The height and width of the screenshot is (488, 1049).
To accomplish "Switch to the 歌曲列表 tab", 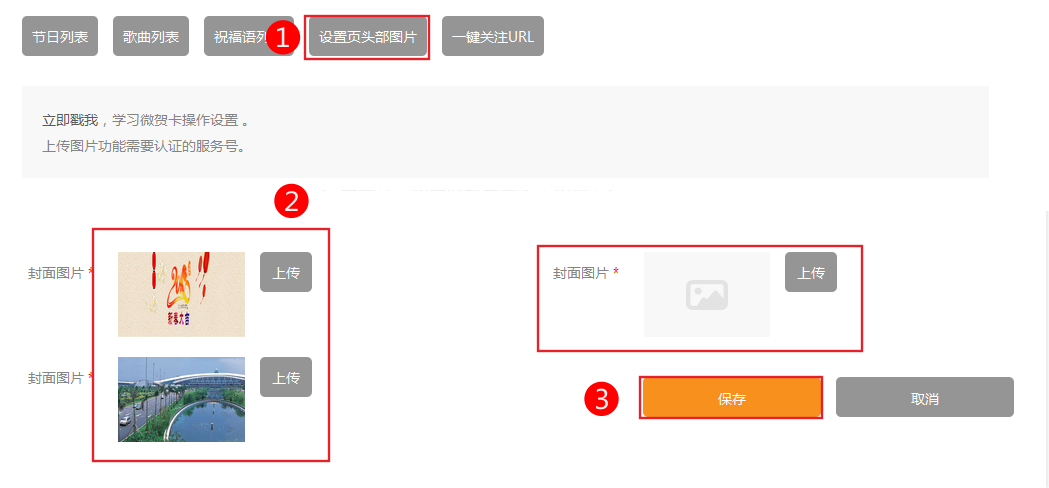I will coord(151,36).
